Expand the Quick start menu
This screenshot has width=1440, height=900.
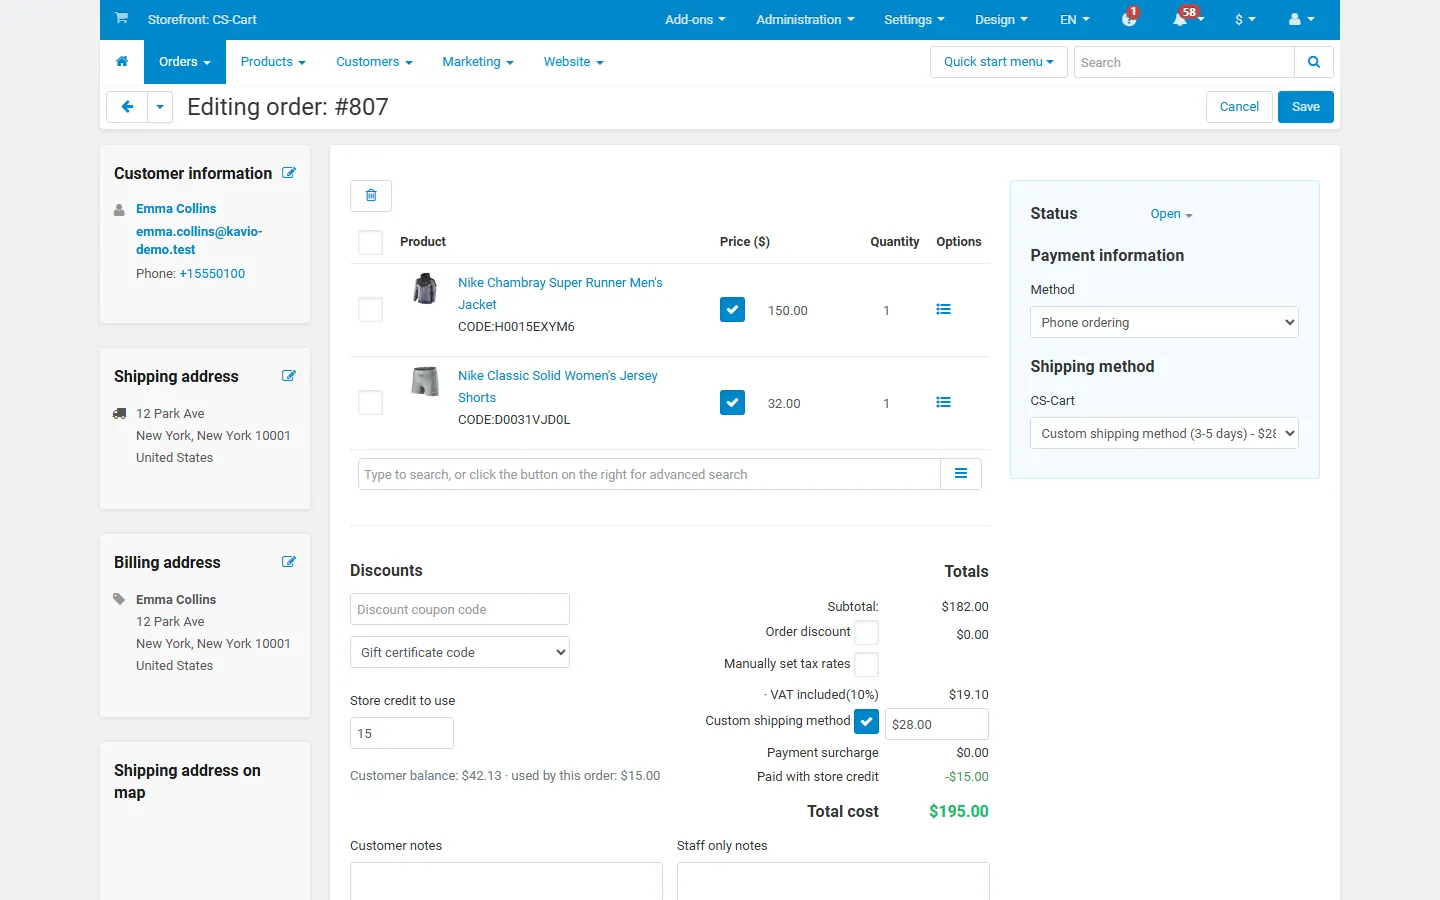point(999,62)
